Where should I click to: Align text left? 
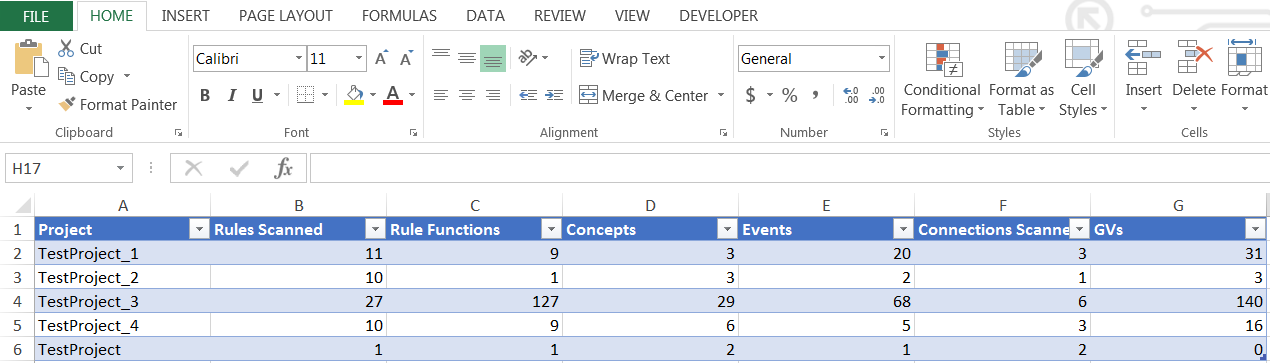440,95
